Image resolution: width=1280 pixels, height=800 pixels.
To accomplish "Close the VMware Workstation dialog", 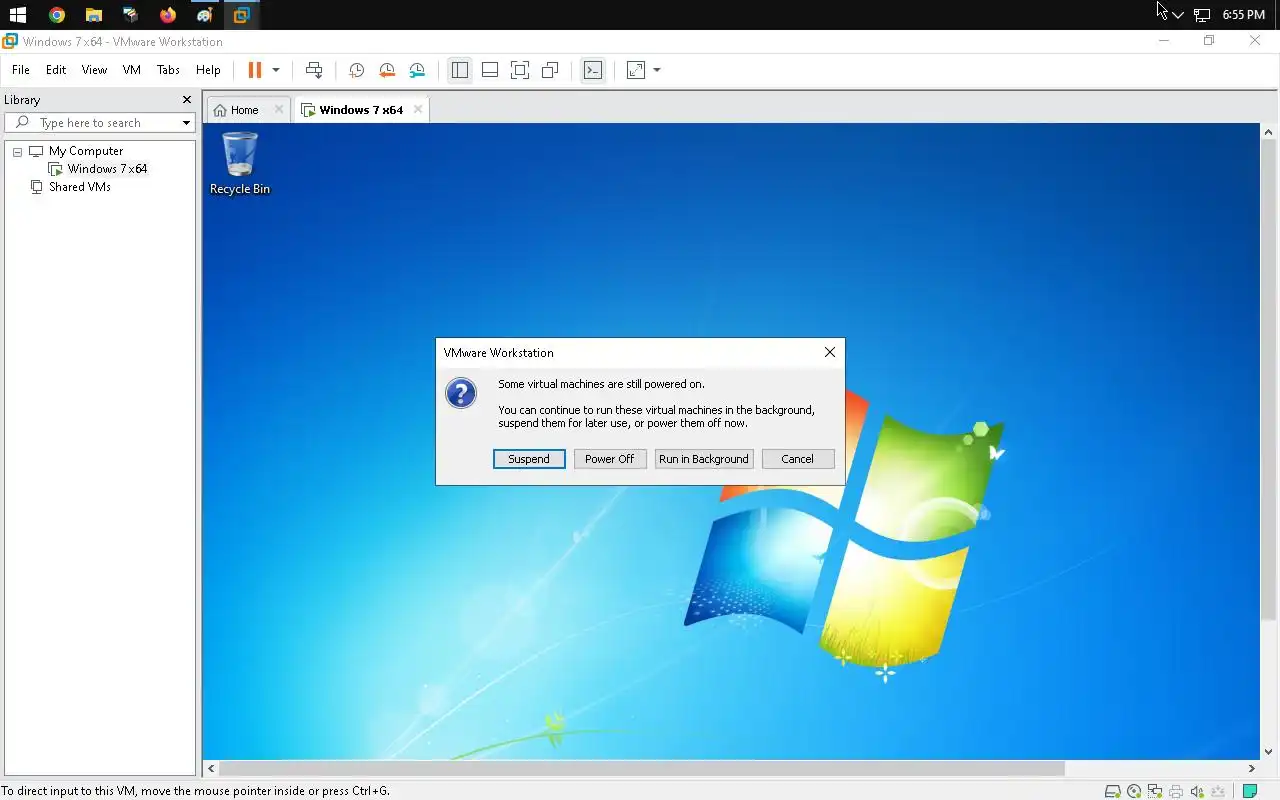I will pyautogui.click(x=829, y=353).
